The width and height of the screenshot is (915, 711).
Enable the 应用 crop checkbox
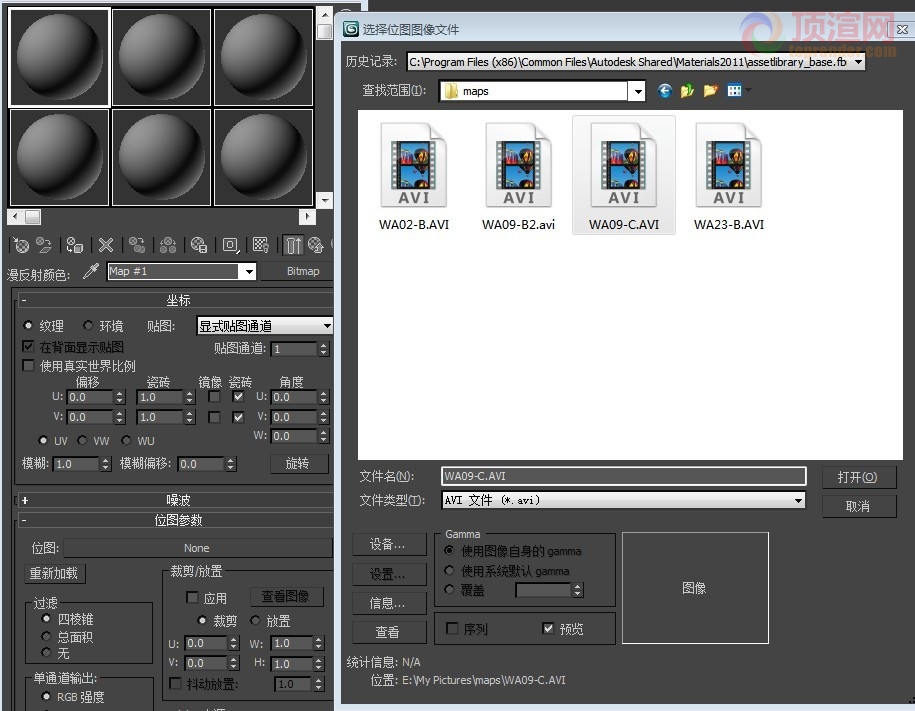coord(191,597)
